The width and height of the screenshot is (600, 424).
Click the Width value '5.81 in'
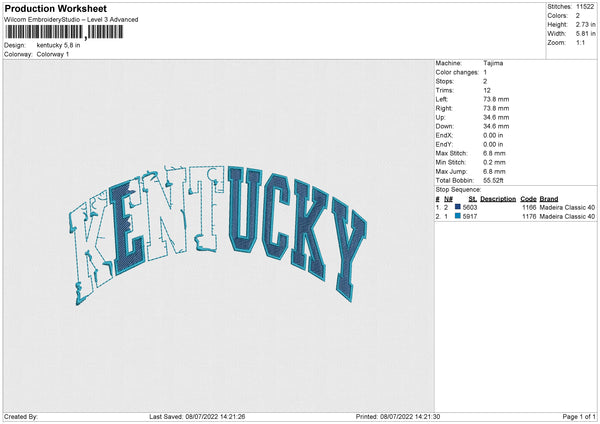coord(585,34)
